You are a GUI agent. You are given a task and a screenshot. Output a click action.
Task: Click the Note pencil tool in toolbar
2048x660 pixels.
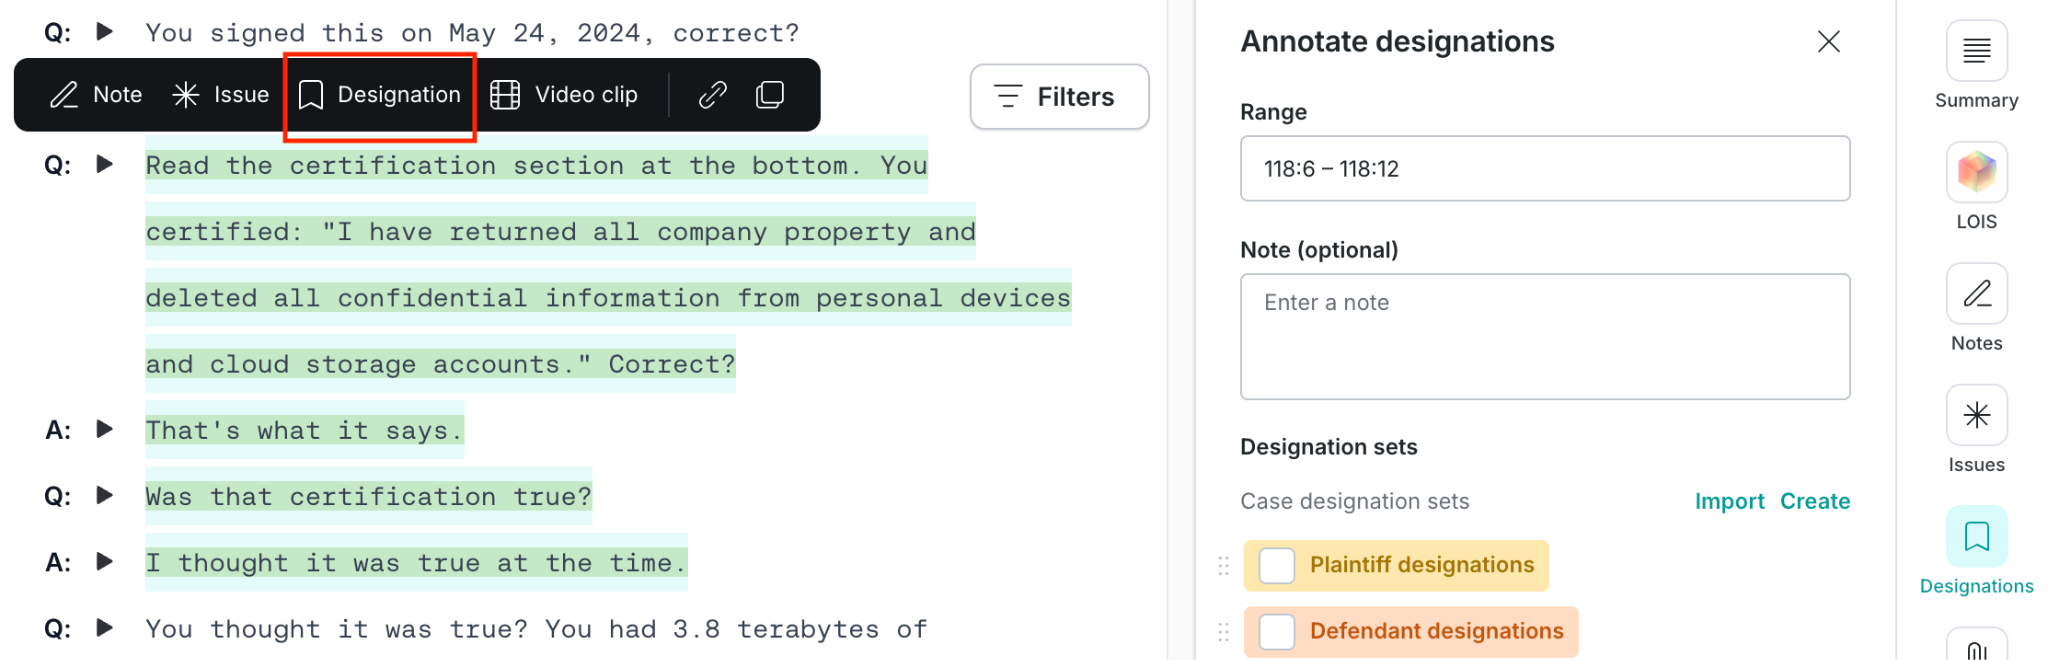coord(96,95)
